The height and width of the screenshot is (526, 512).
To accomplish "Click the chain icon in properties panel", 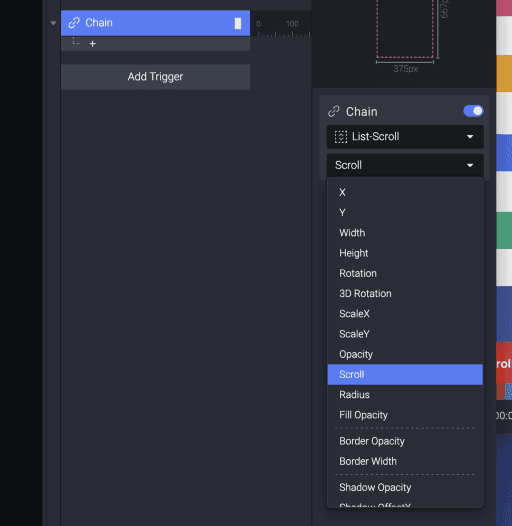I will click(334, 111).
